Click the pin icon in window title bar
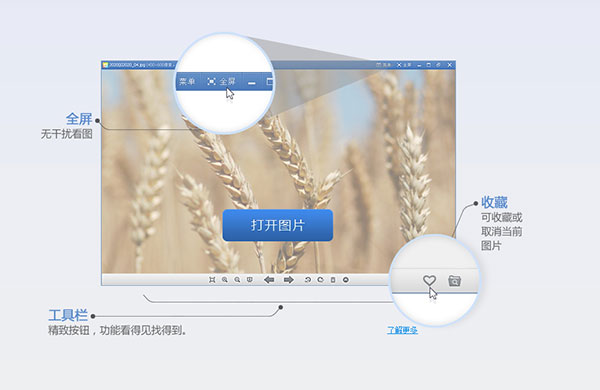 click(x=439, y=65)
